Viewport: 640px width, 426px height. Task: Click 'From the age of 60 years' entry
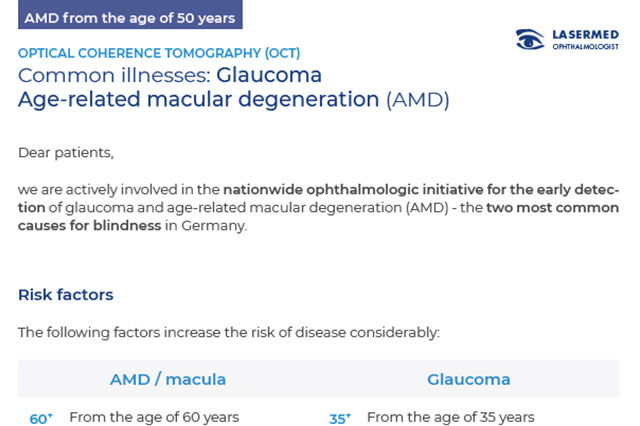154,417
